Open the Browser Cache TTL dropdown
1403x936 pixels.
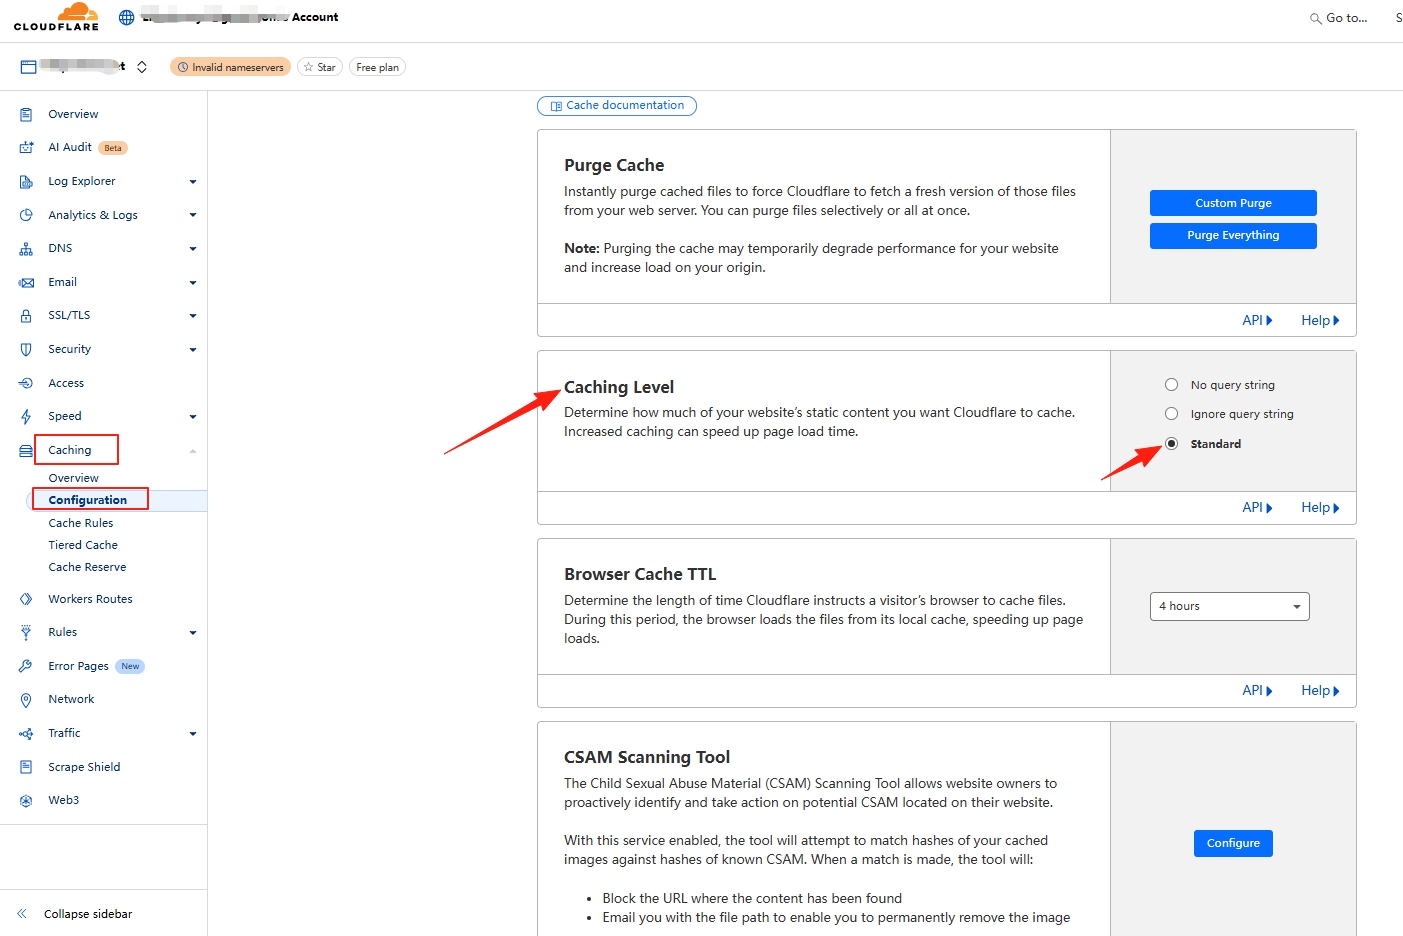tap(1229, 607)
